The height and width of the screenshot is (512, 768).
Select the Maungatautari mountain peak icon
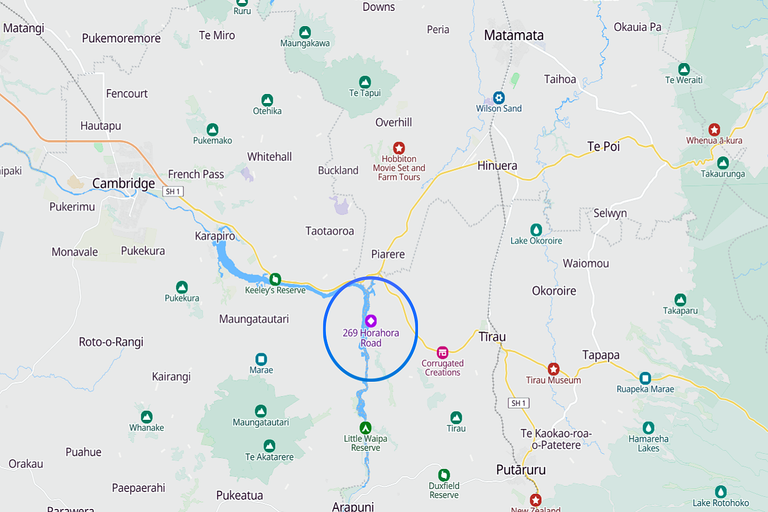[261, 411]
